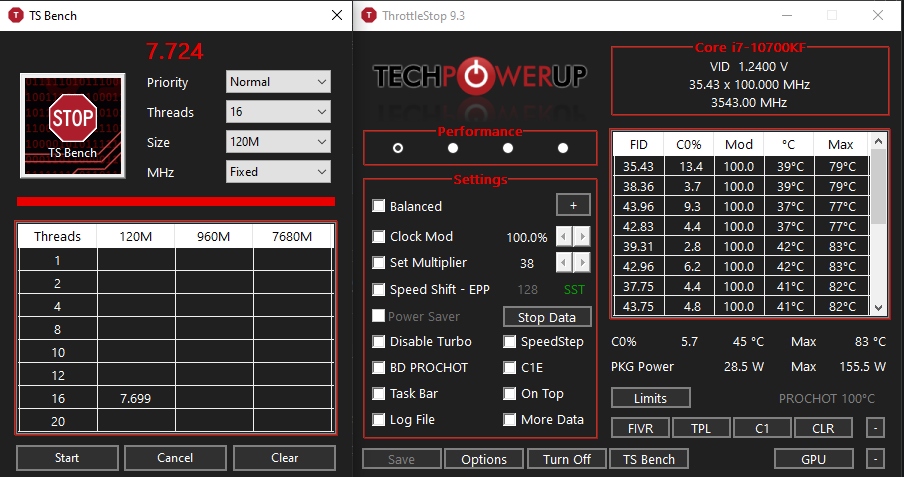Click the ThrottleStop window title icon
The image size is (904, 477).
point(368,16)
